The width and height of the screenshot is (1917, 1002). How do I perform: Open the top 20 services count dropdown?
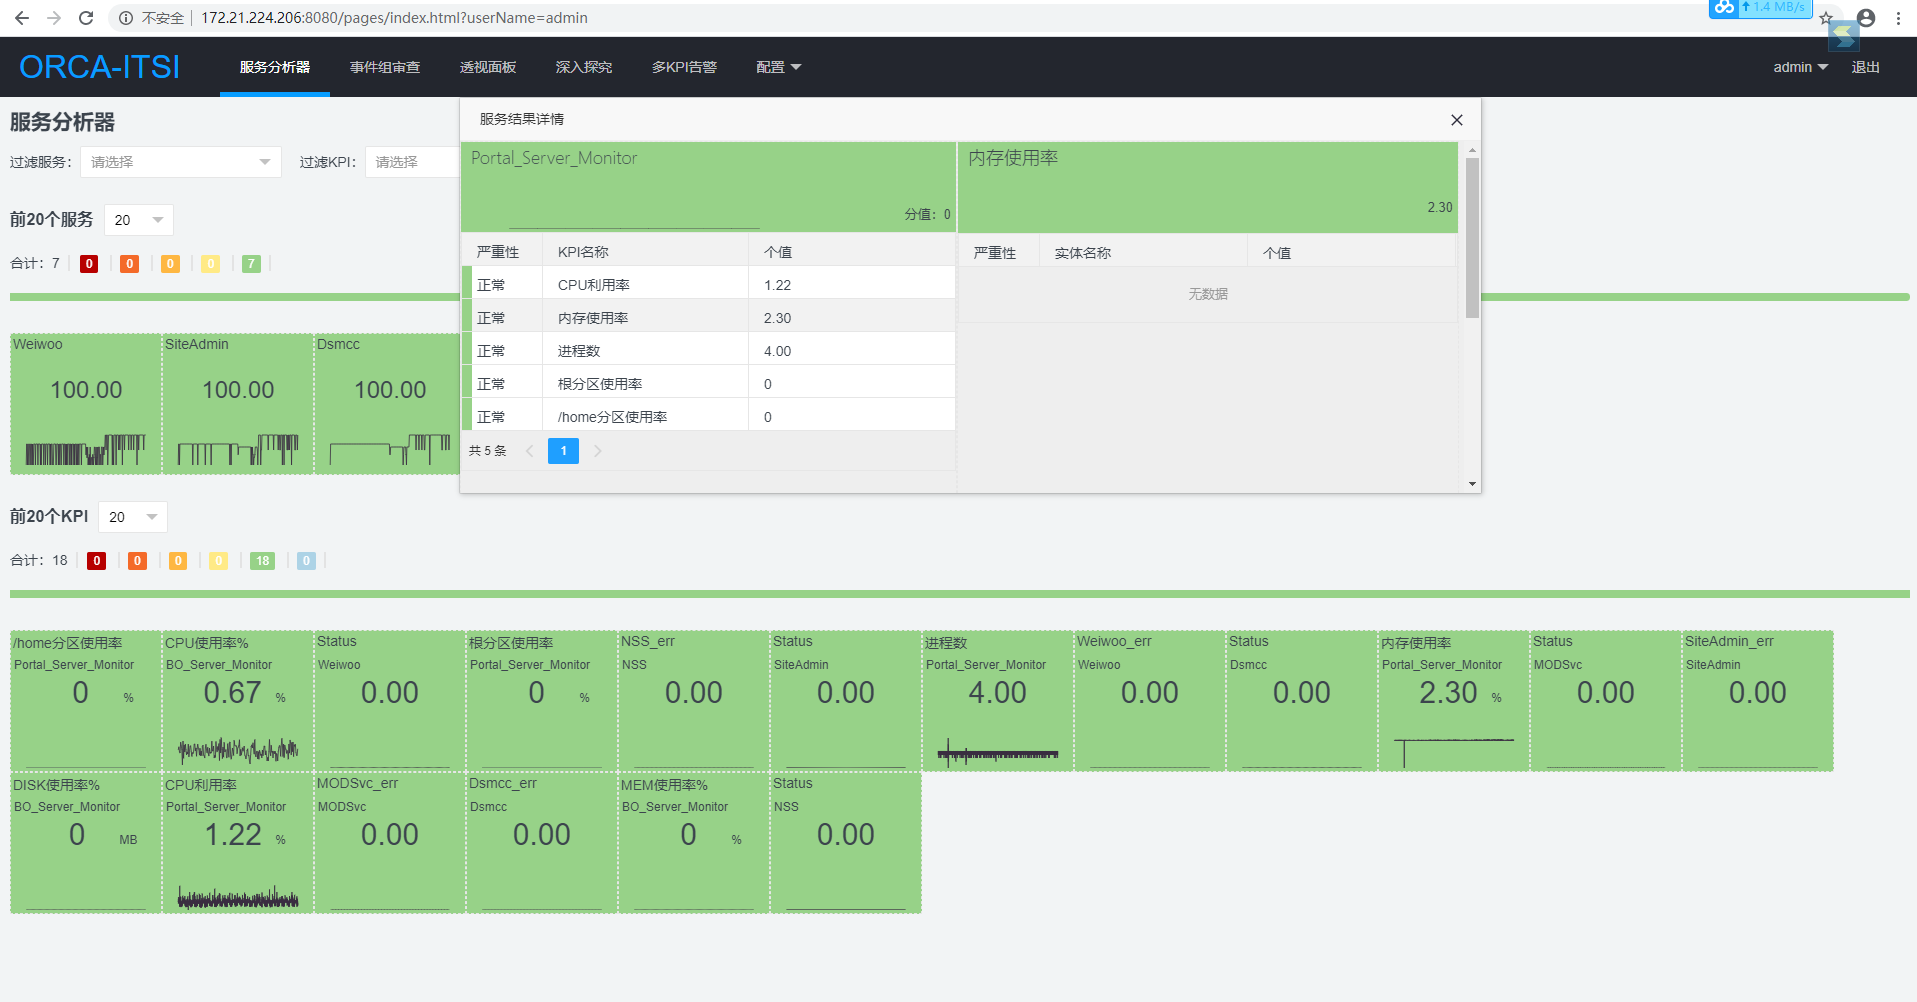(138, 220)
